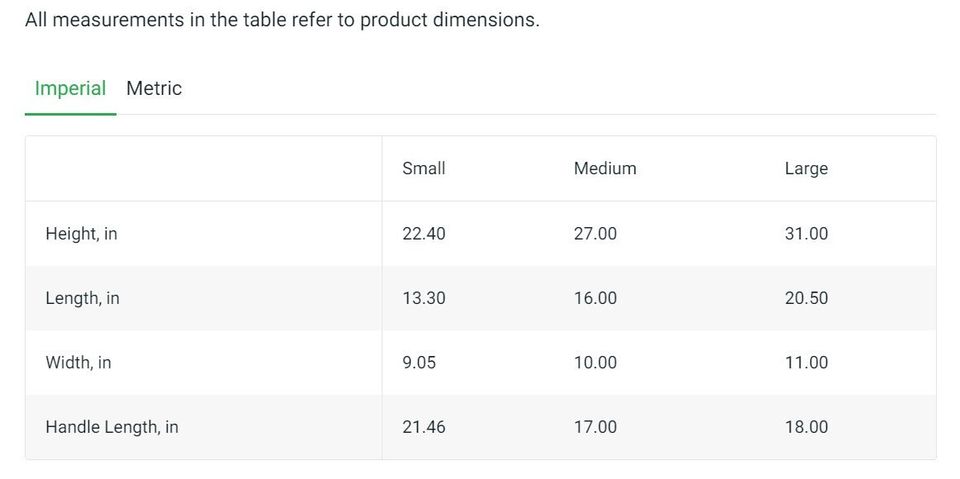The width and height of the screenshot is (960, 479).
Task: Click the Large width value 11.00
Action: (x=806, y=362)
